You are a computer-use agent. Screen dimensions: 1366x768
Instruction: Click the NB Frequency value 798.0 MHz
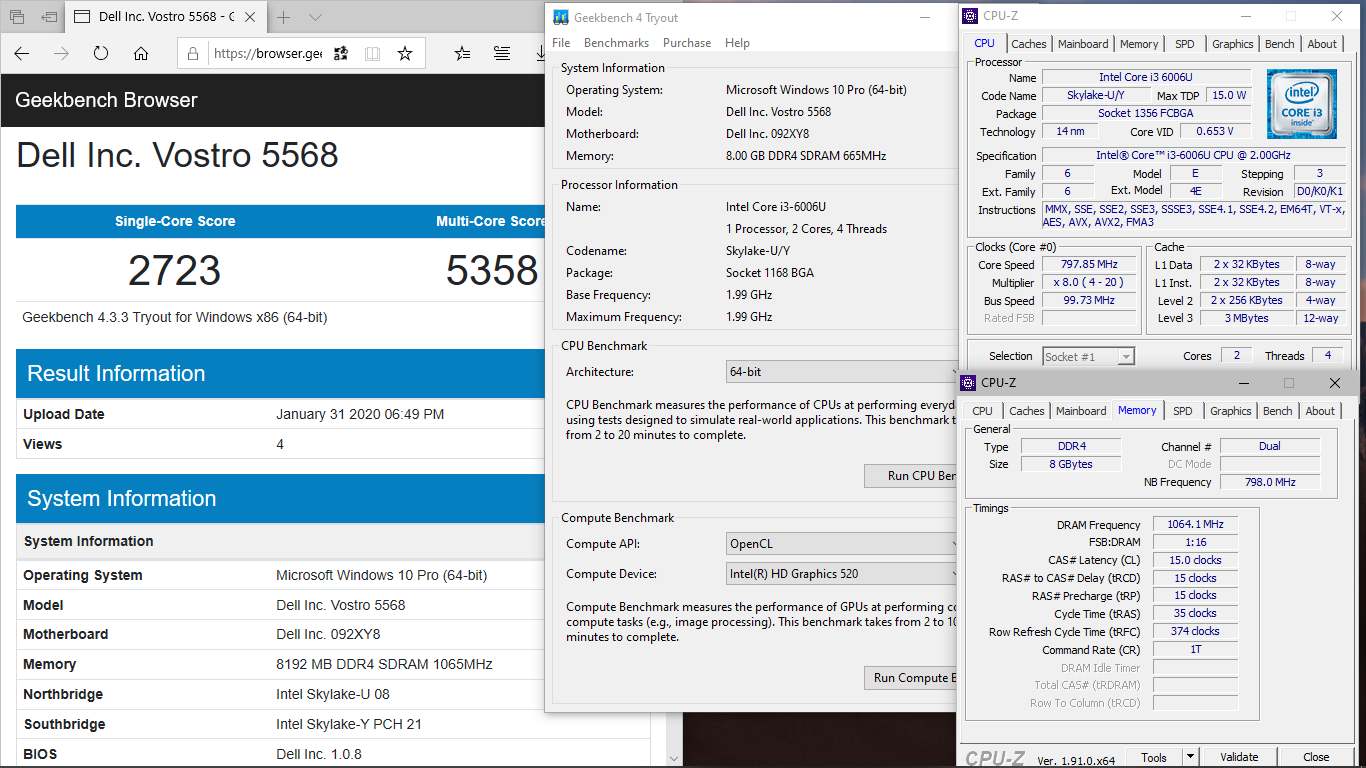(x=1270, y=482)
